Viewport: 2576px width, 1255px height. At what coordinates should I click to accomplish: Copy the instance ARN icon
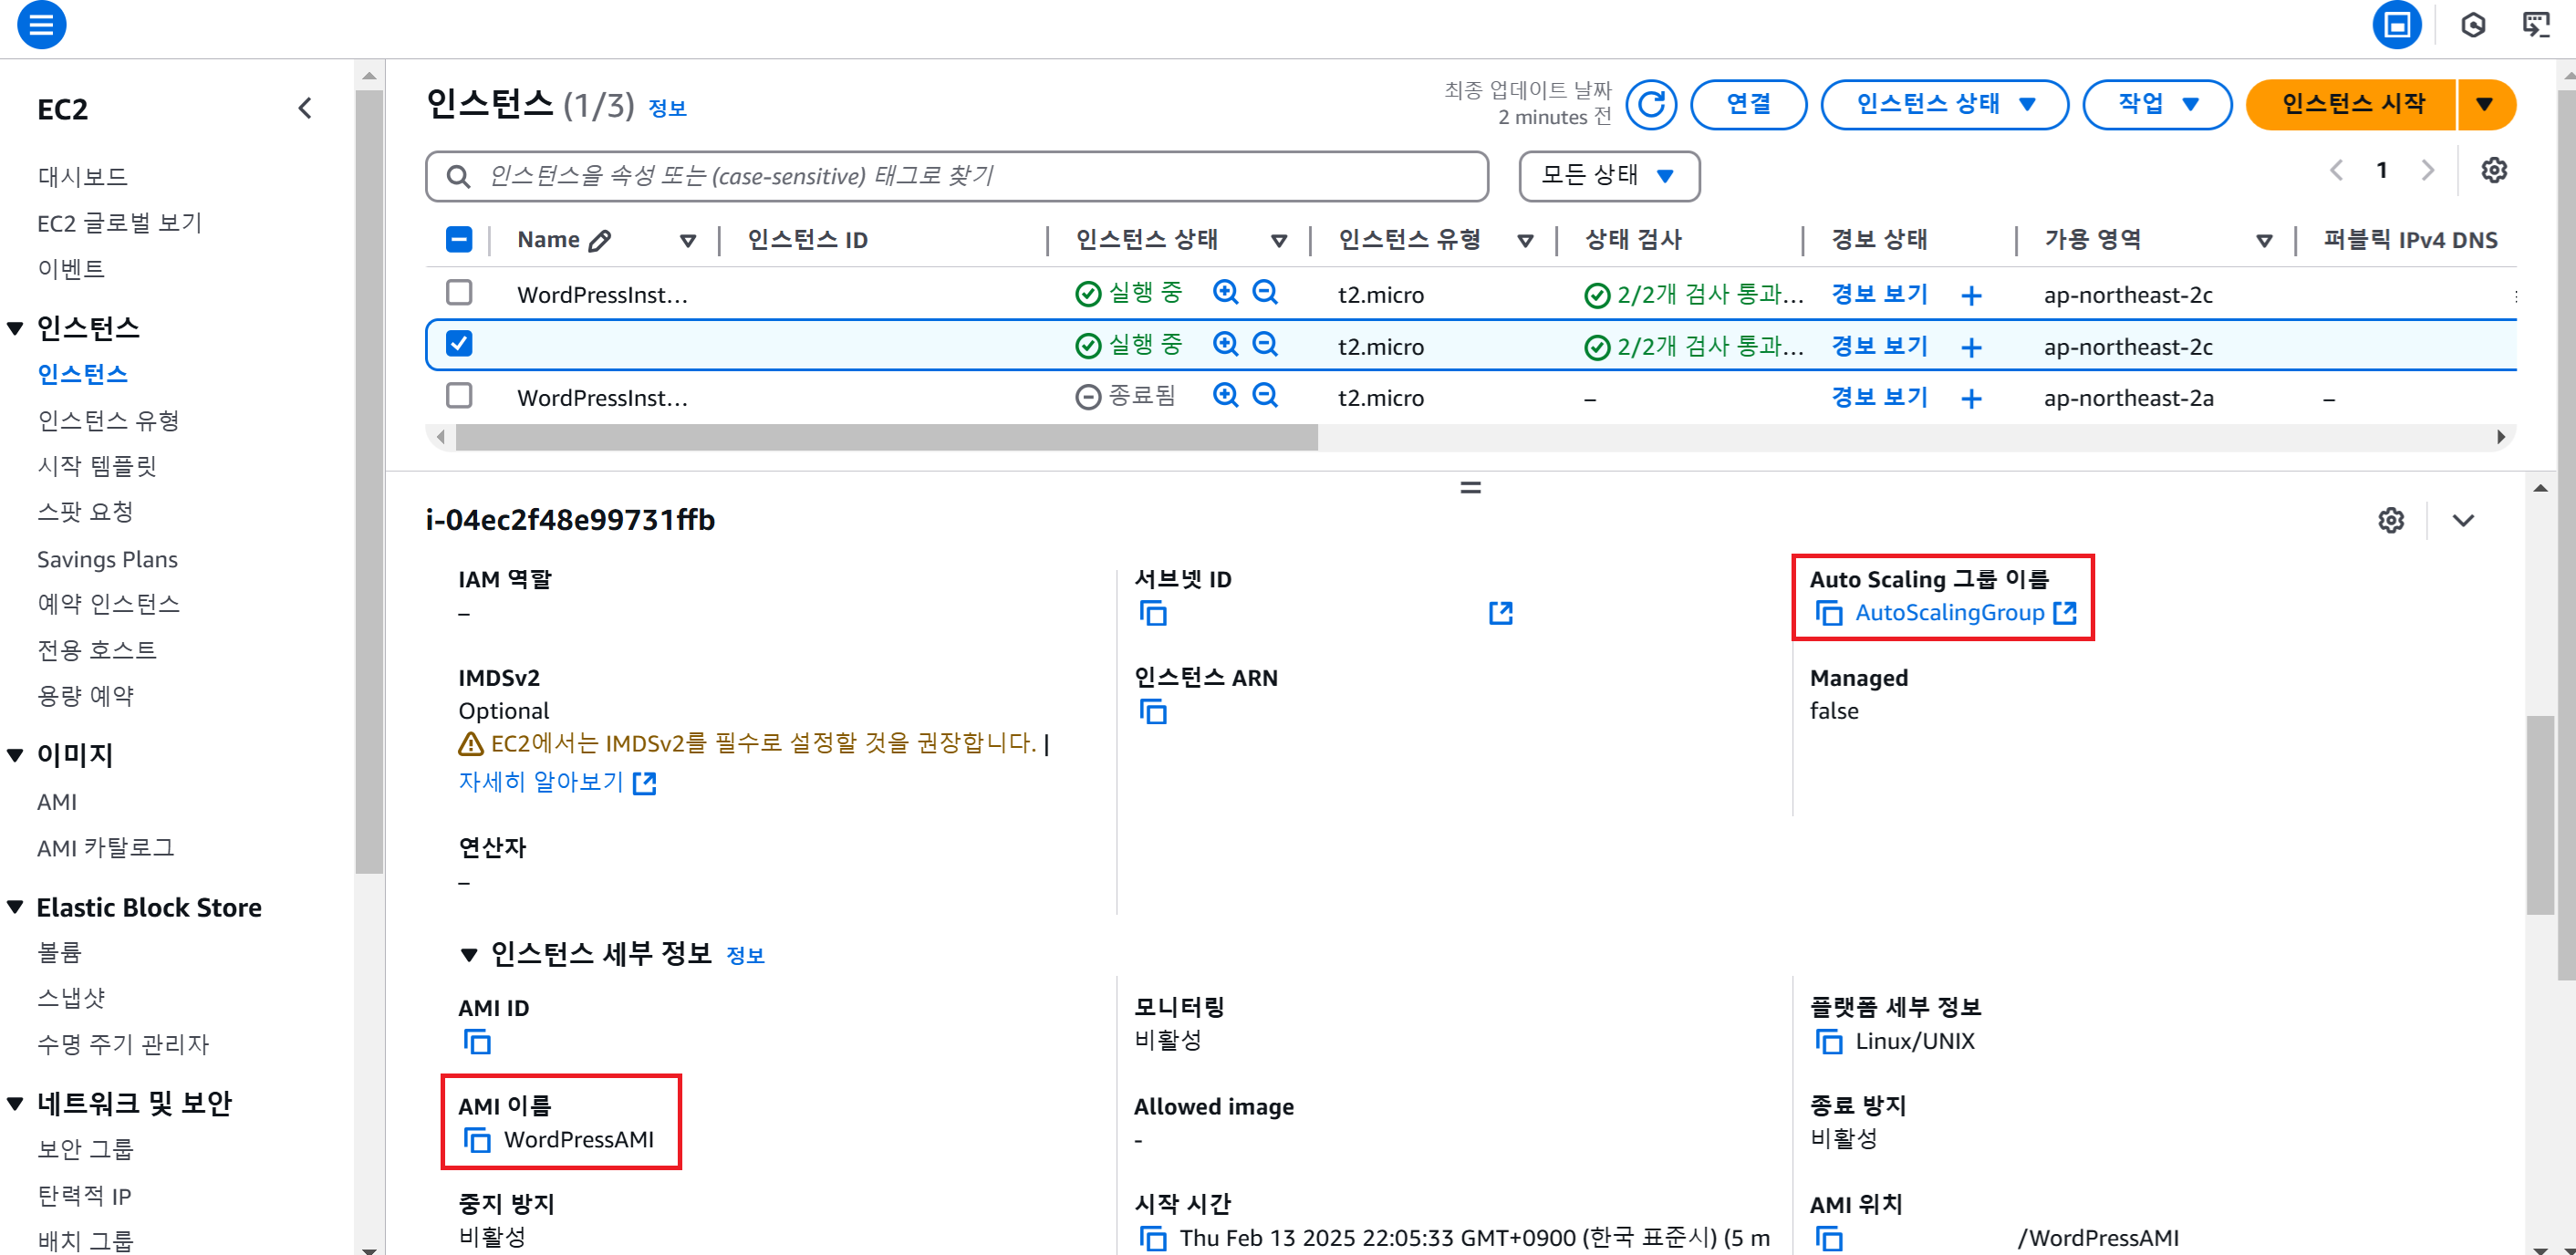pyautogui.click(x=1153, y=712)
